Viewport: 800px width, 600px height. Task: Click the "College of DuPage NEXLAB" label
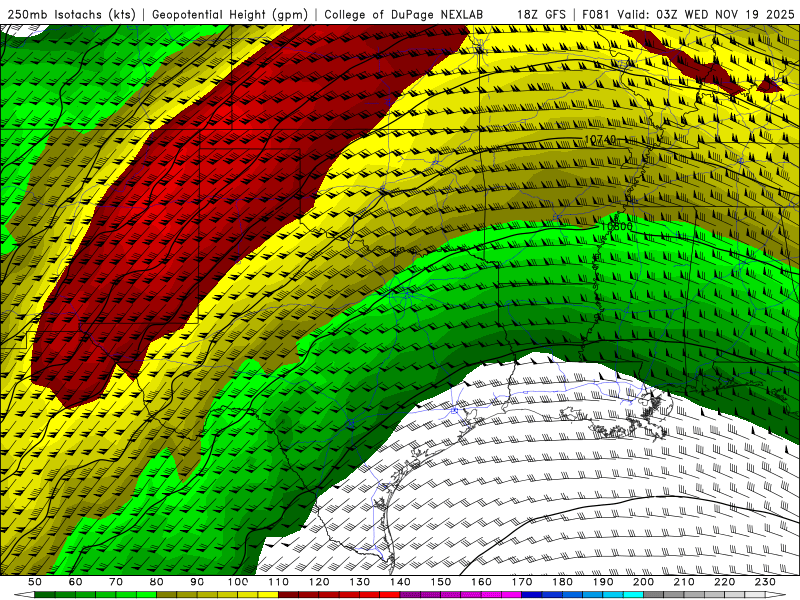click(403, 15)
